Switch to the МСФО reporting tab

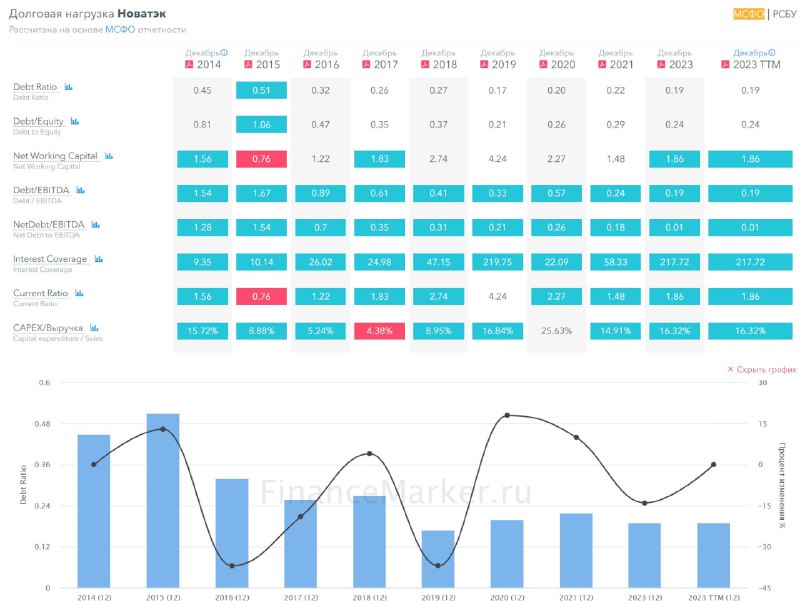748,14
